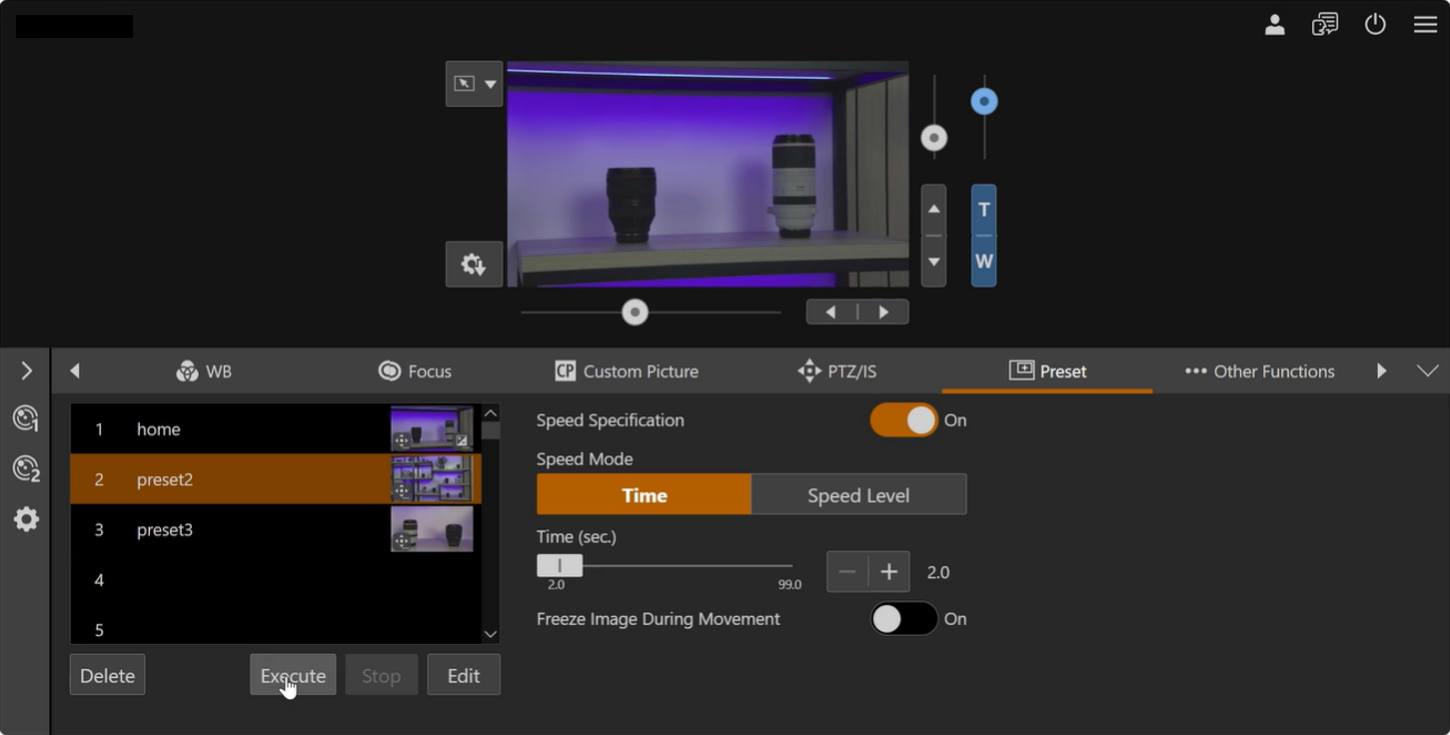Viewport: 1450px width, 735px height.
Task: Click the user account icon
Action: pos(1274,25)
